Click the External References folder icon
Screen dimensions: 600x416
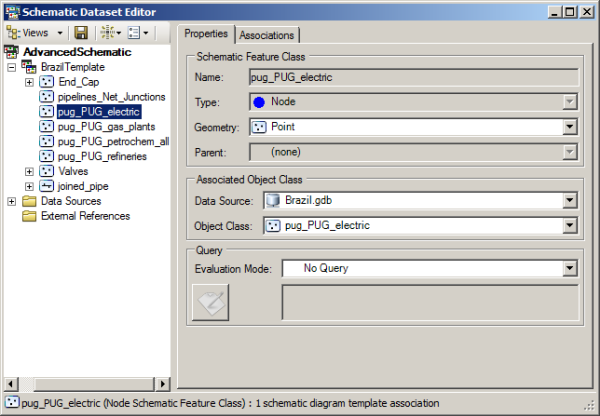coord(29,216)
